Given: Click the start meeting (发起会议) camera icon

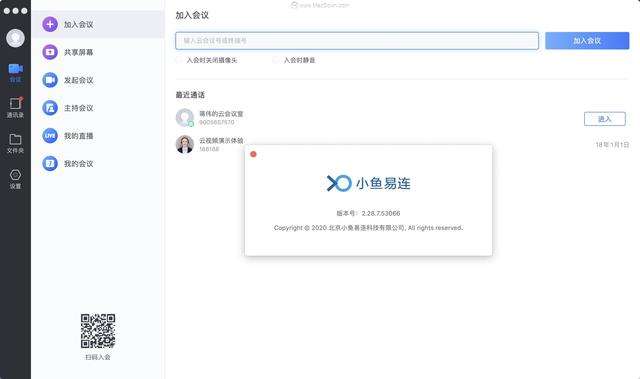Looking at the screenshot, I should click(50, 80).
